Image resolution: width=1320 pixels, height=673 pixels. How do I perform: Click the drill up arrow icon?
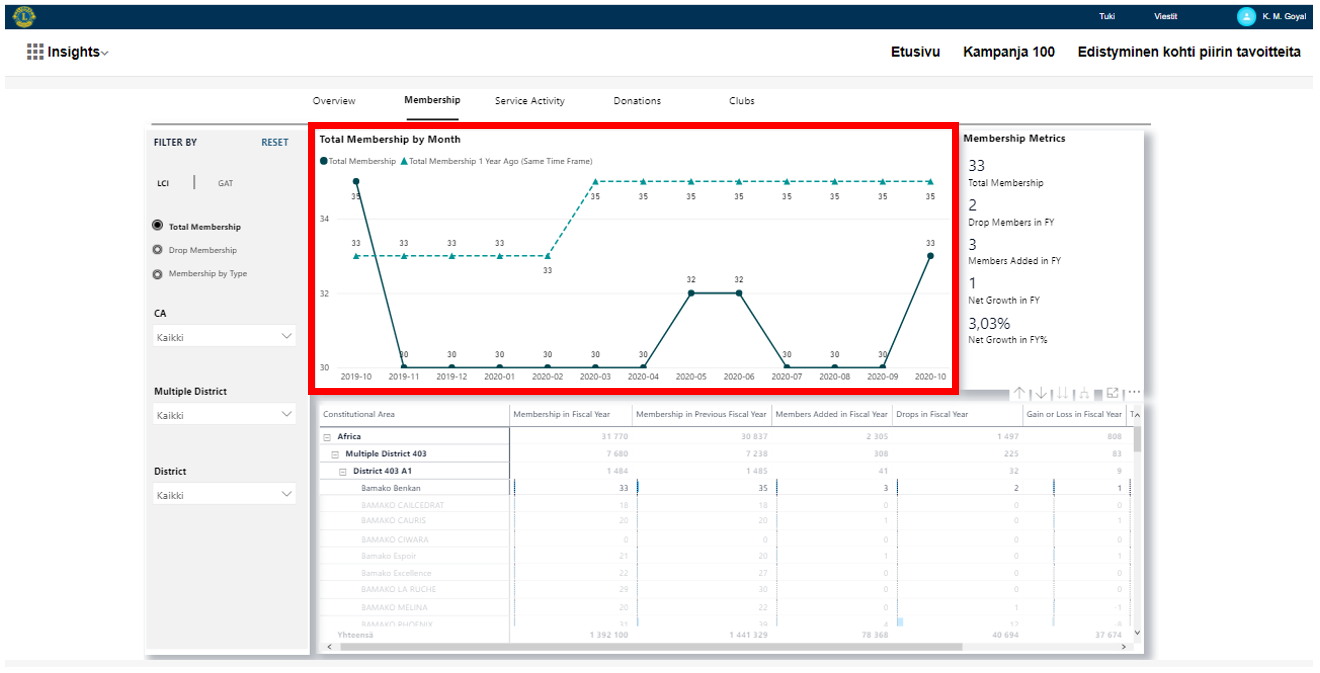tap(1020, 394)
